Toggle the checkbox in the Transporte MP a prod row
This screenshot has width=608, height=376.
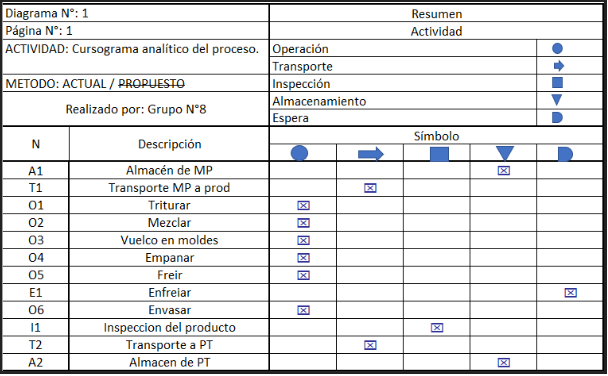click(x=370, y=188)
